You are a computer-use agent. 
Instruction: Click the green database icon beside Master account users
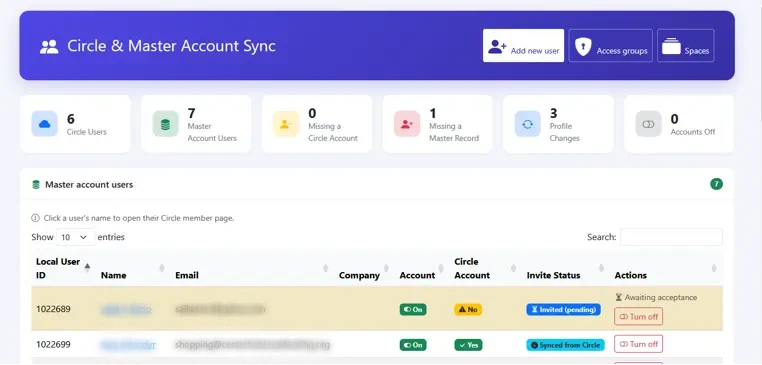click(x=36, y=185)
